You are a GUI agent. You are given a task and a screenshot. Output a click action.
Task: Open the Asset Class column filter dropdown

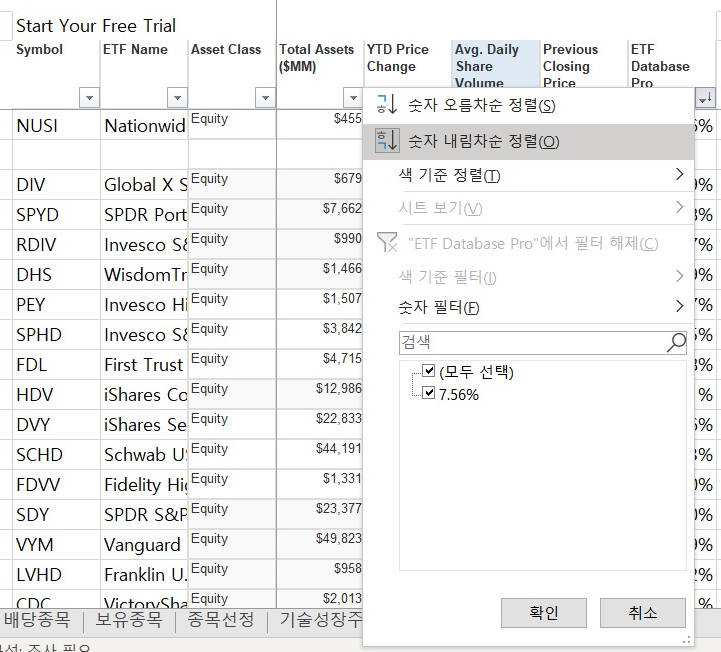coord(265,97)
